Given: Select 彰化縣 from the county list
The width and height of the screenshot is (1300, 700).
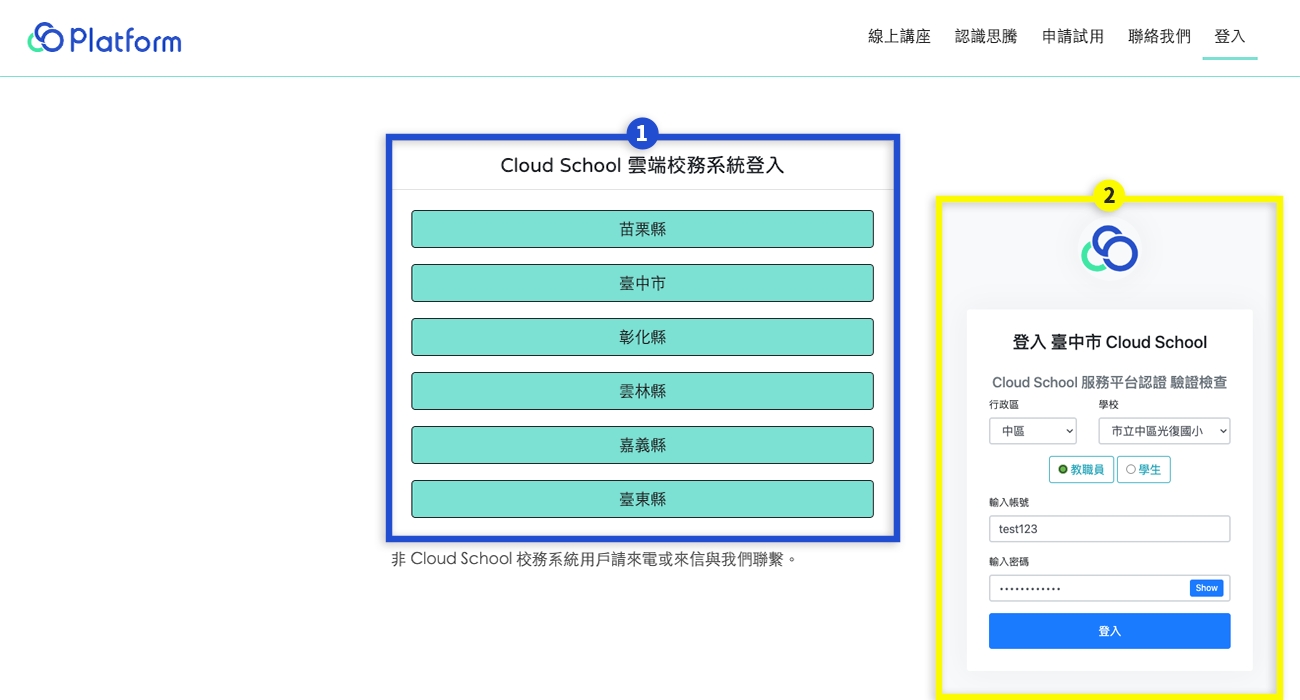Looking at the screenshot, I should [642, 337].
